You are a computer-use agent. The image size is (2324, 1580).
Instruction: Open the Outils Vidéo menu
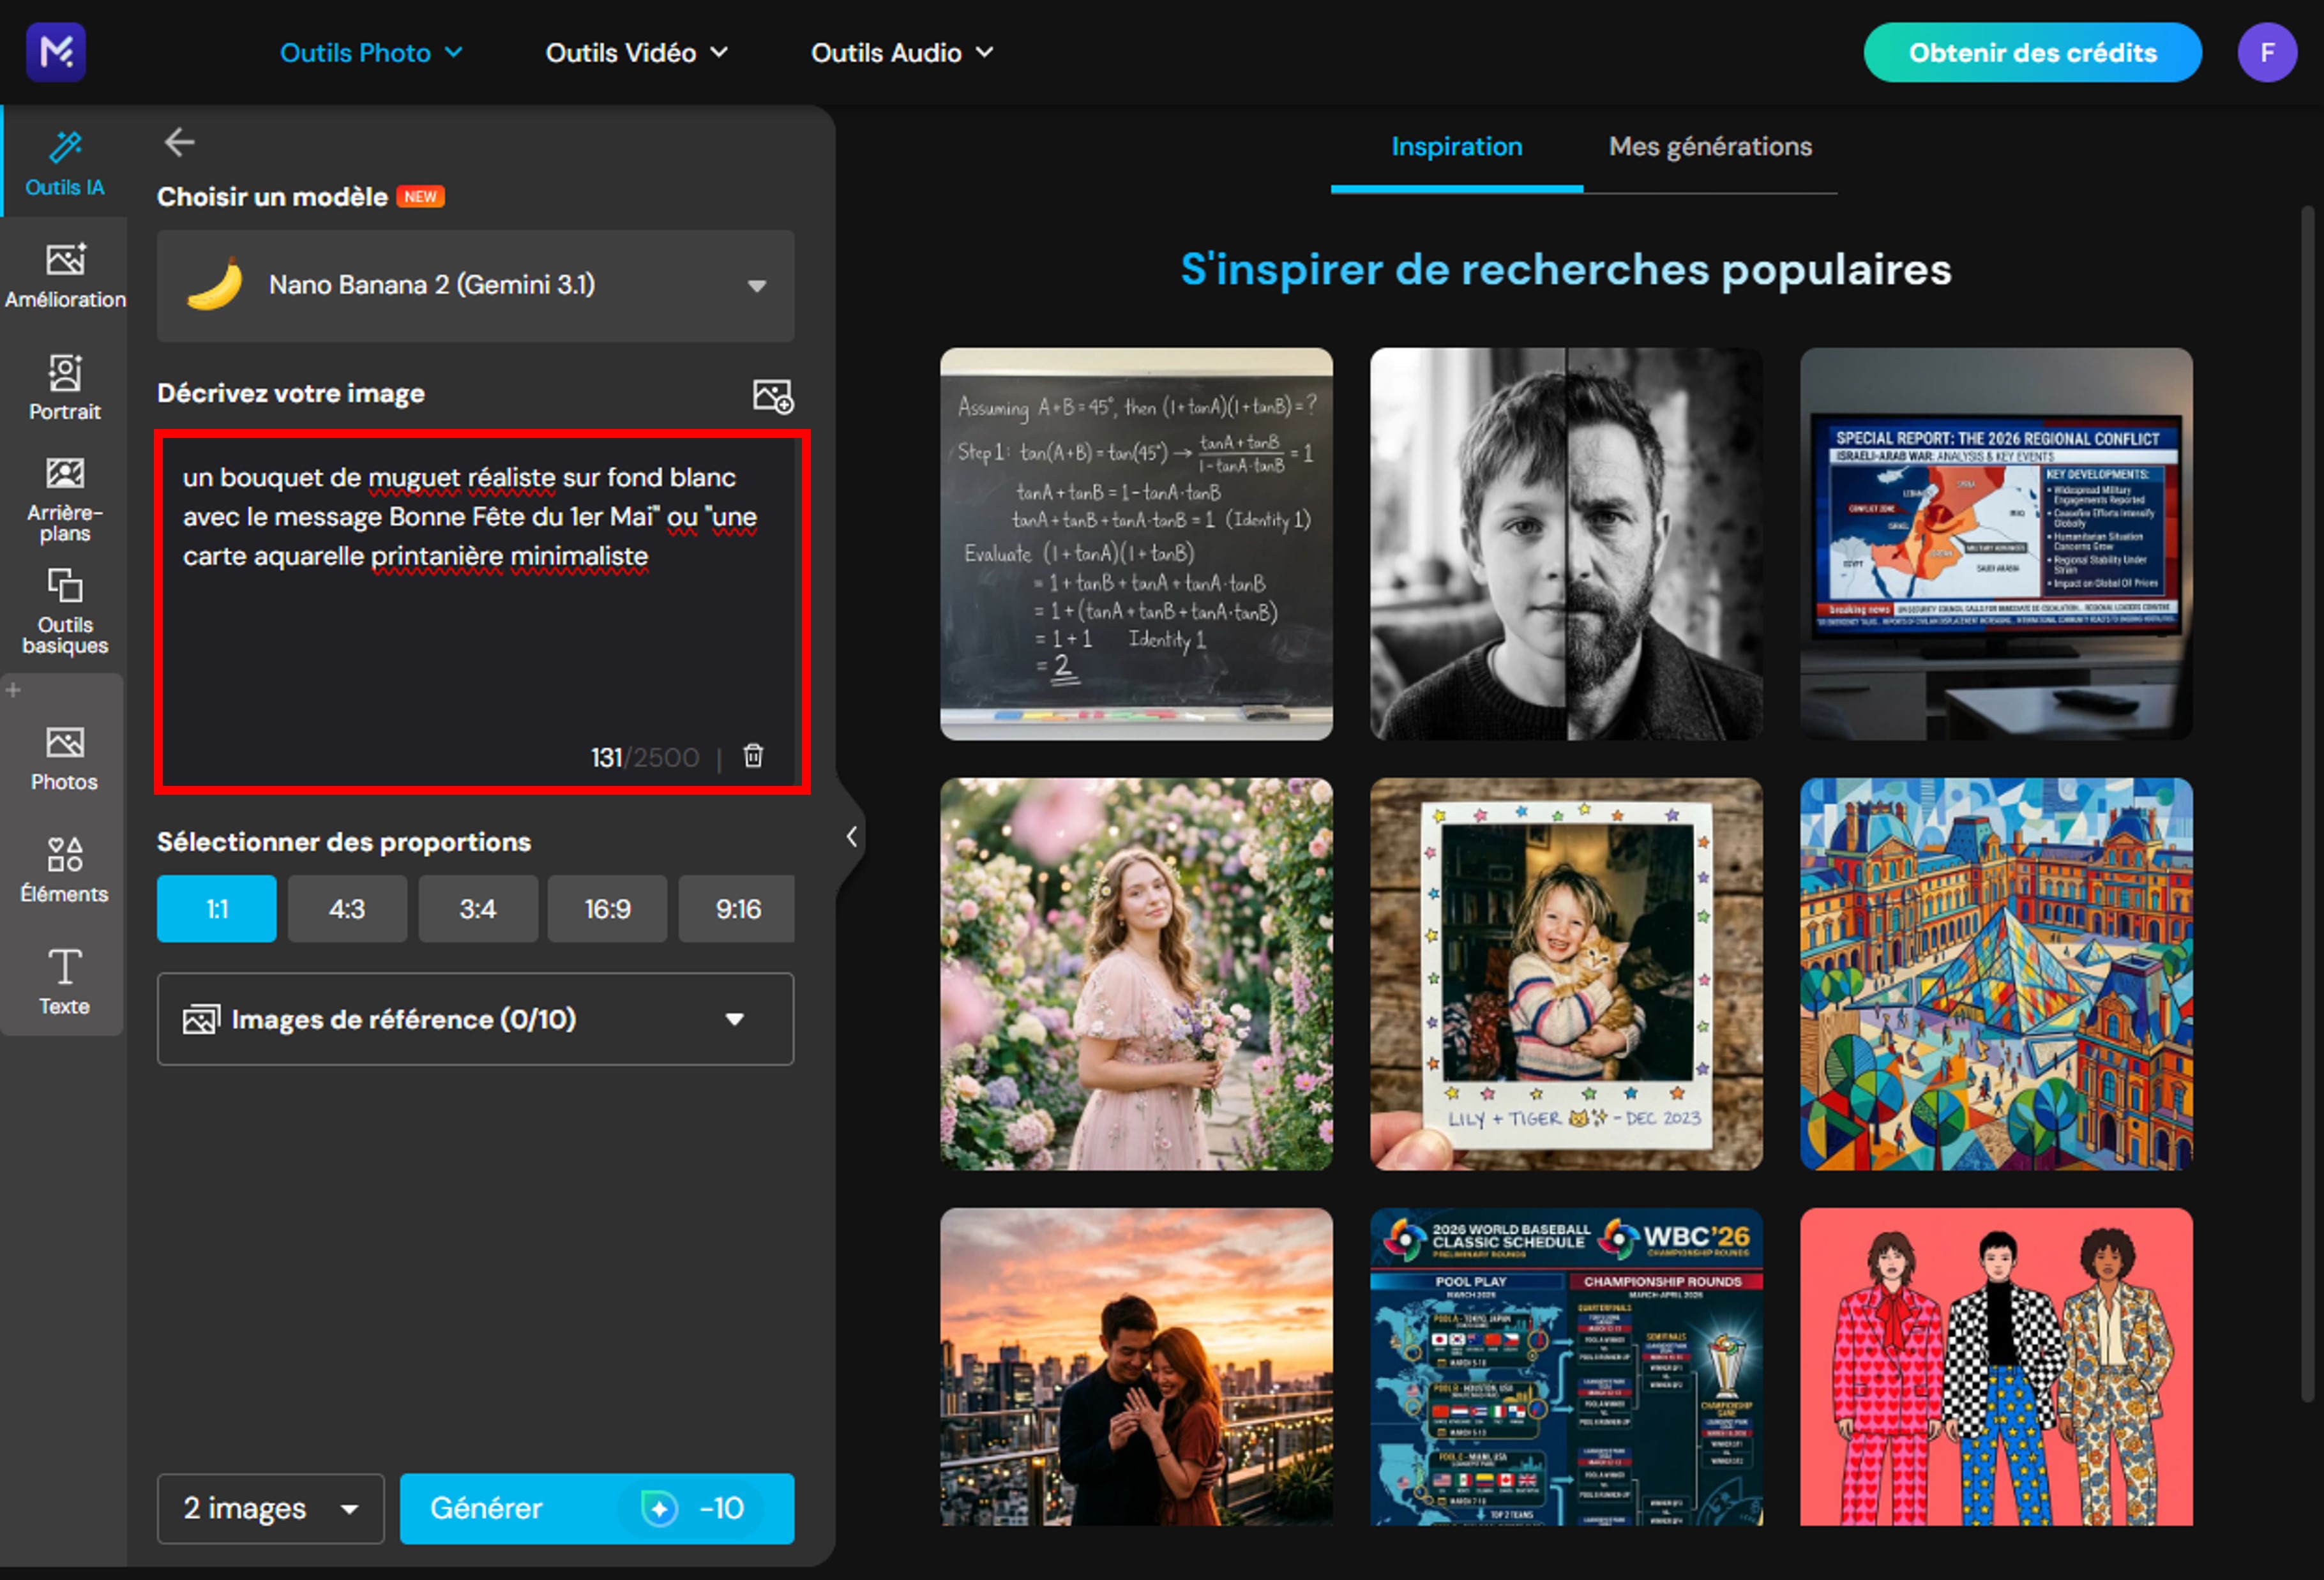(x=637, y=52)
